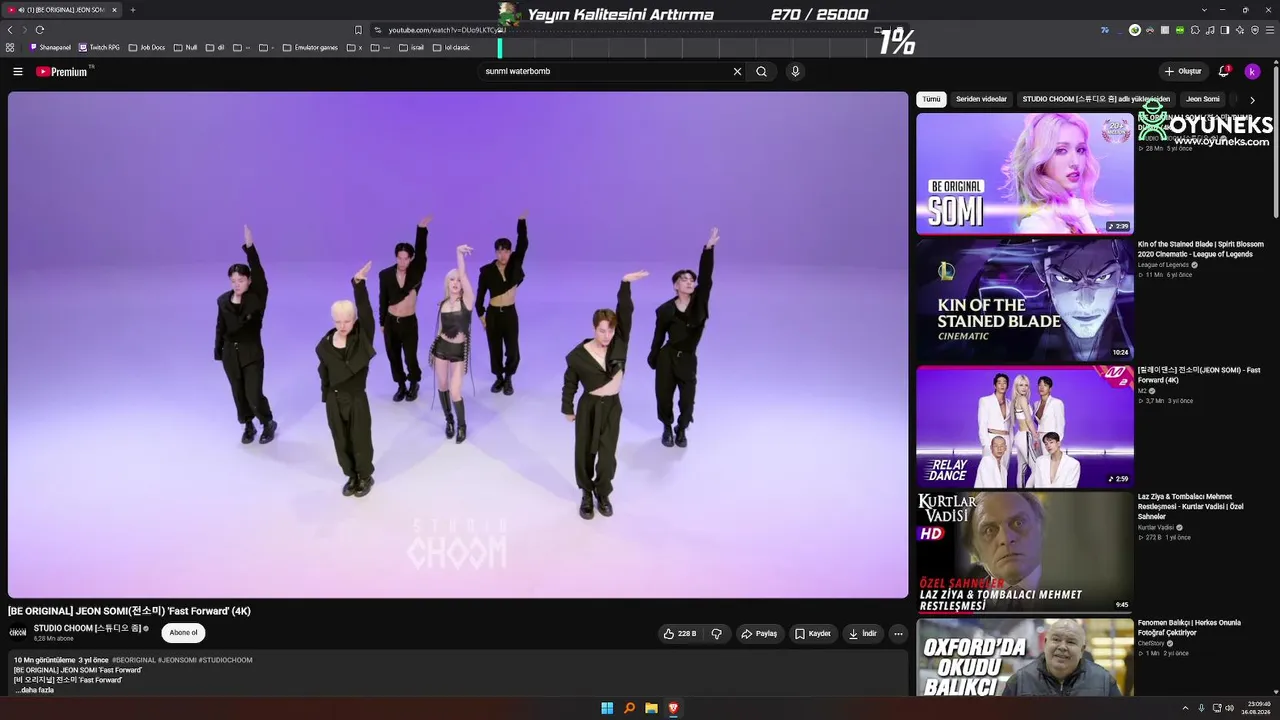1280x720 pixels.
Task: Open the Windows Start menu
Action: pos(607,708)
